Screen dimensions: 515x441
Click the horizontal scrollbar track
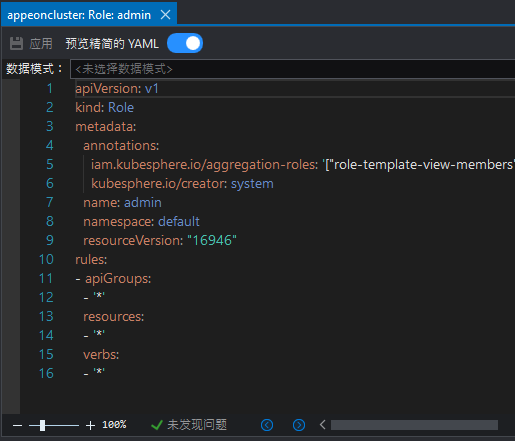coord(414,425)
